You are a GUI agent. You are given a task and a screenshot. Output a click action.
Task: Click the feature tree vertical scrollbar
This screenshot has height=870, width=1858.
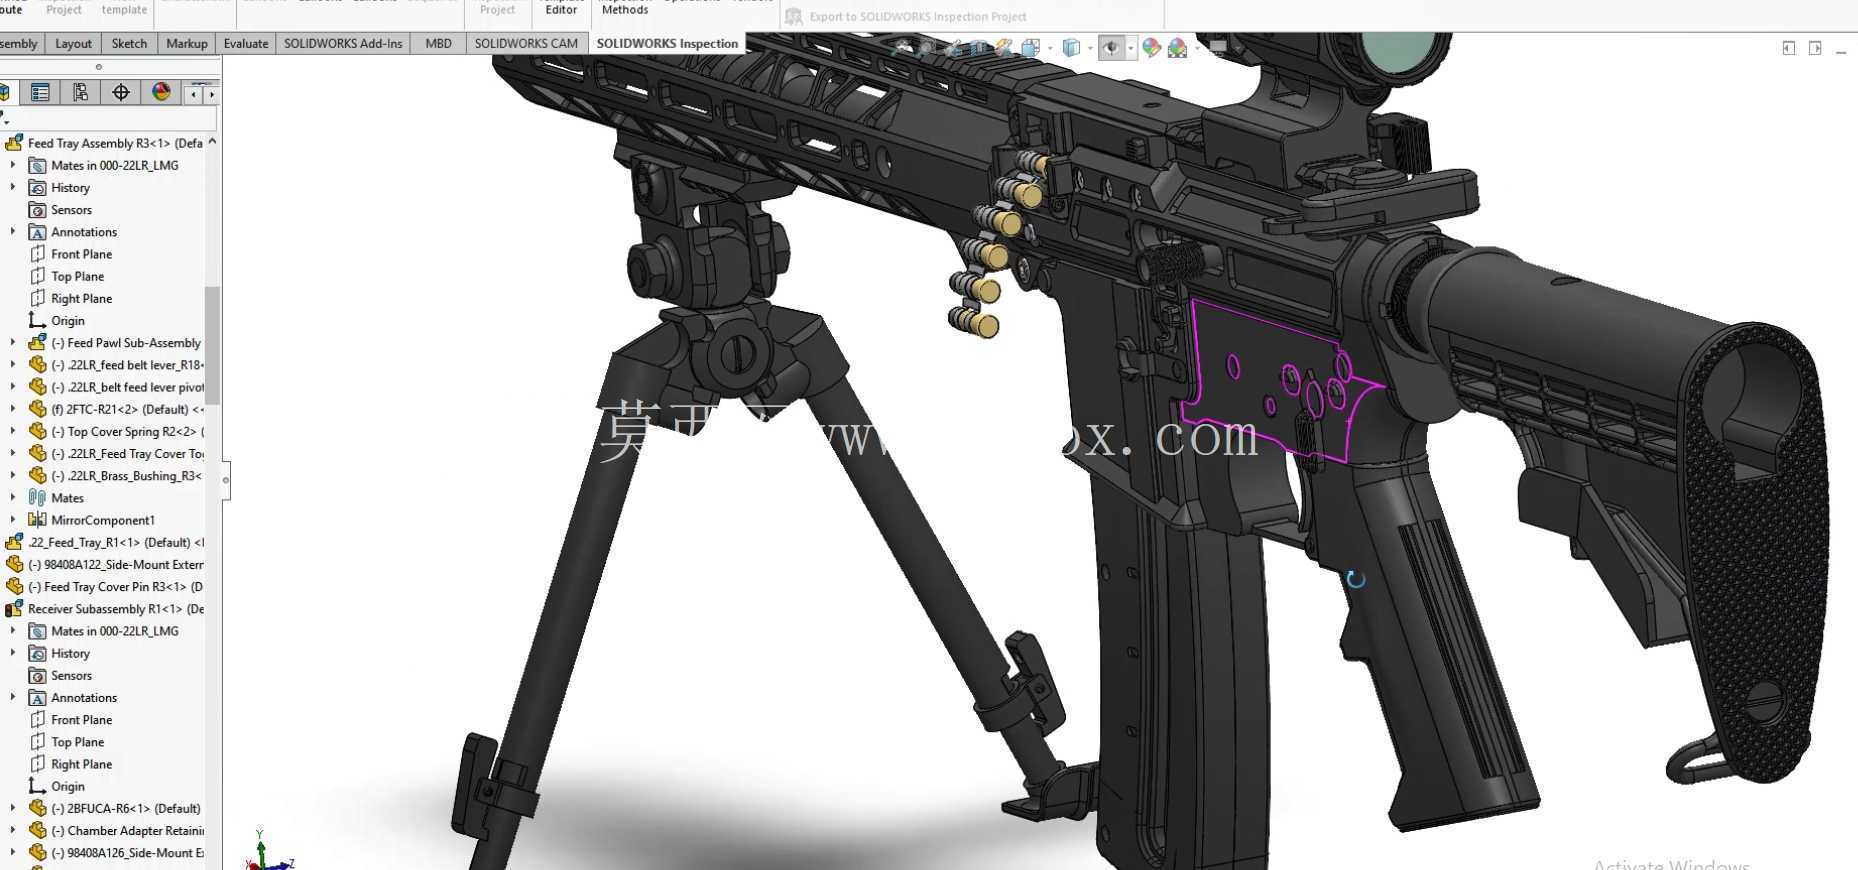click(212, 345)
